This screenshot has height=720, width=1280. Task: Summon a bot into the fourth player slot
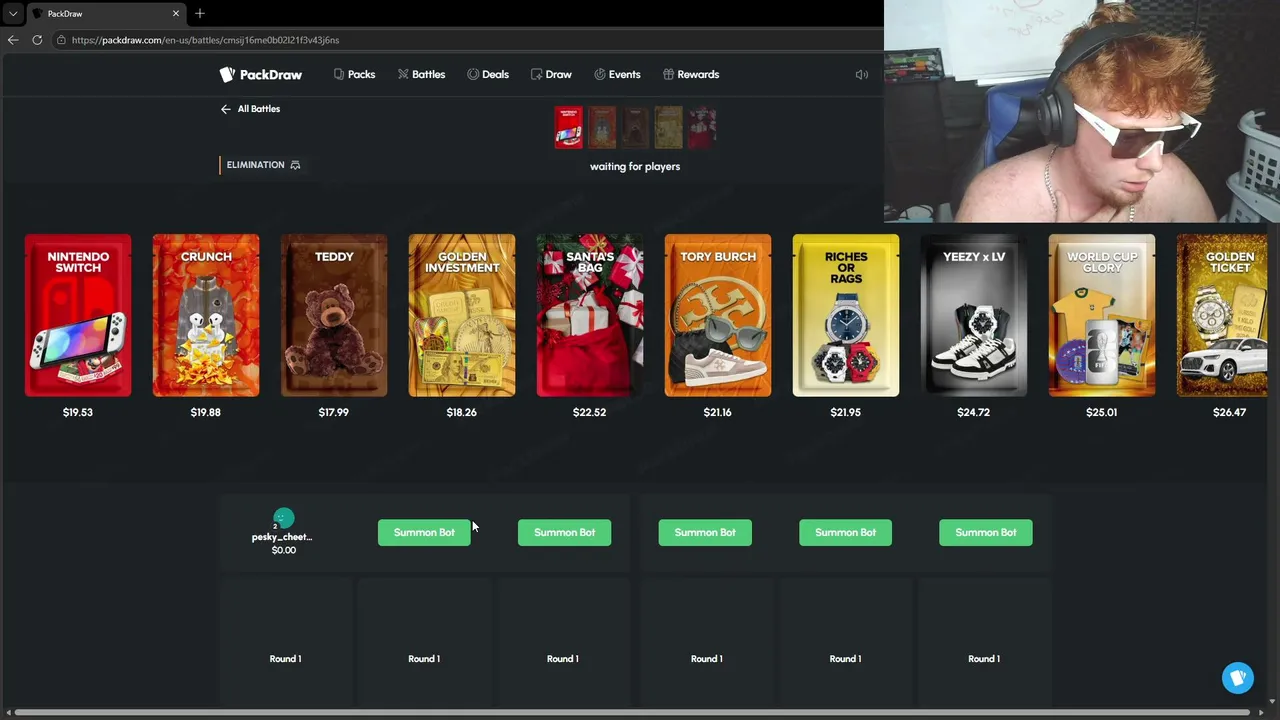tap(705, 532)
